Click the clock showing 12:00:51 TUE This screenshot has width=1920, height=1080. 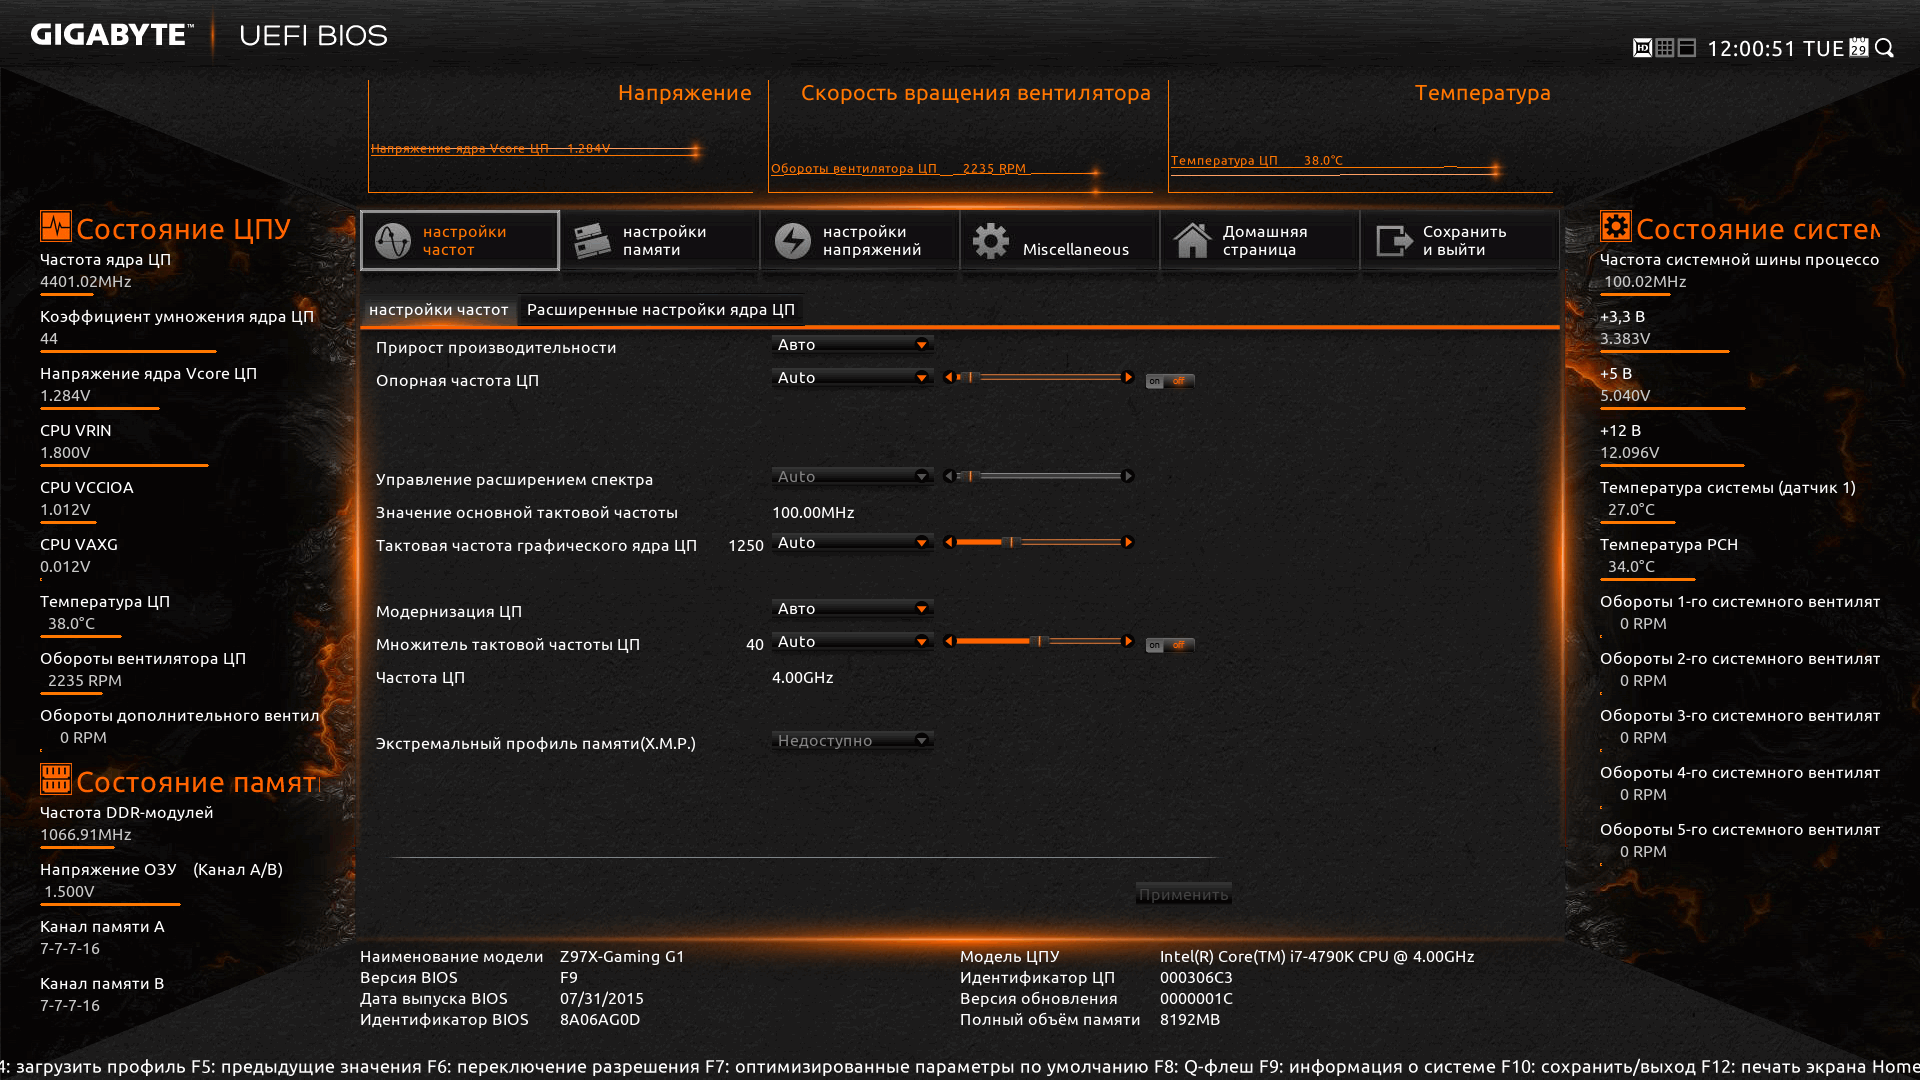tap(1775, 49)
